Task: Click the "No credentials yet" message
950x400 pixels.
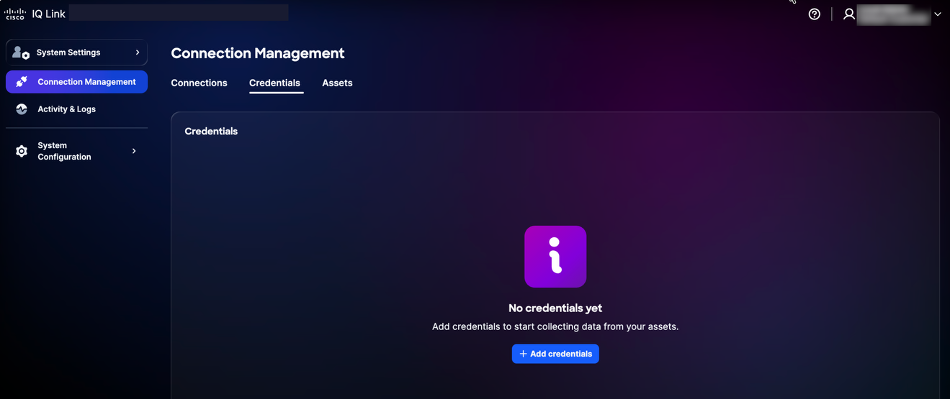Action: click(x=555, y=308)
